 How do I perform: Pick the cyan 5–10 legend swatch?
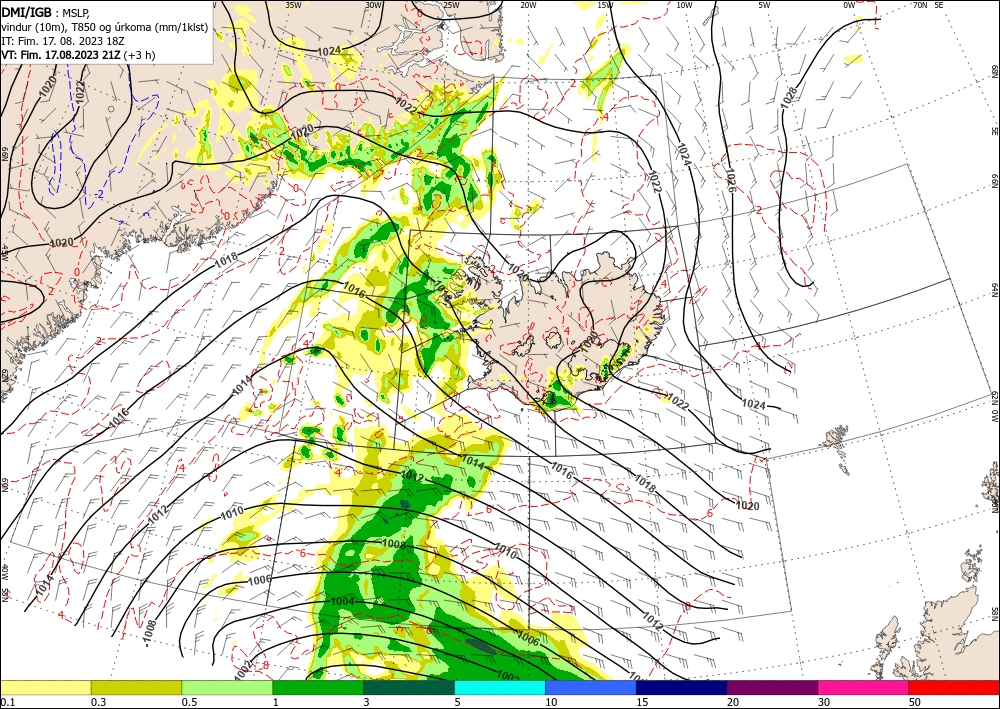[x=499, y=687]
